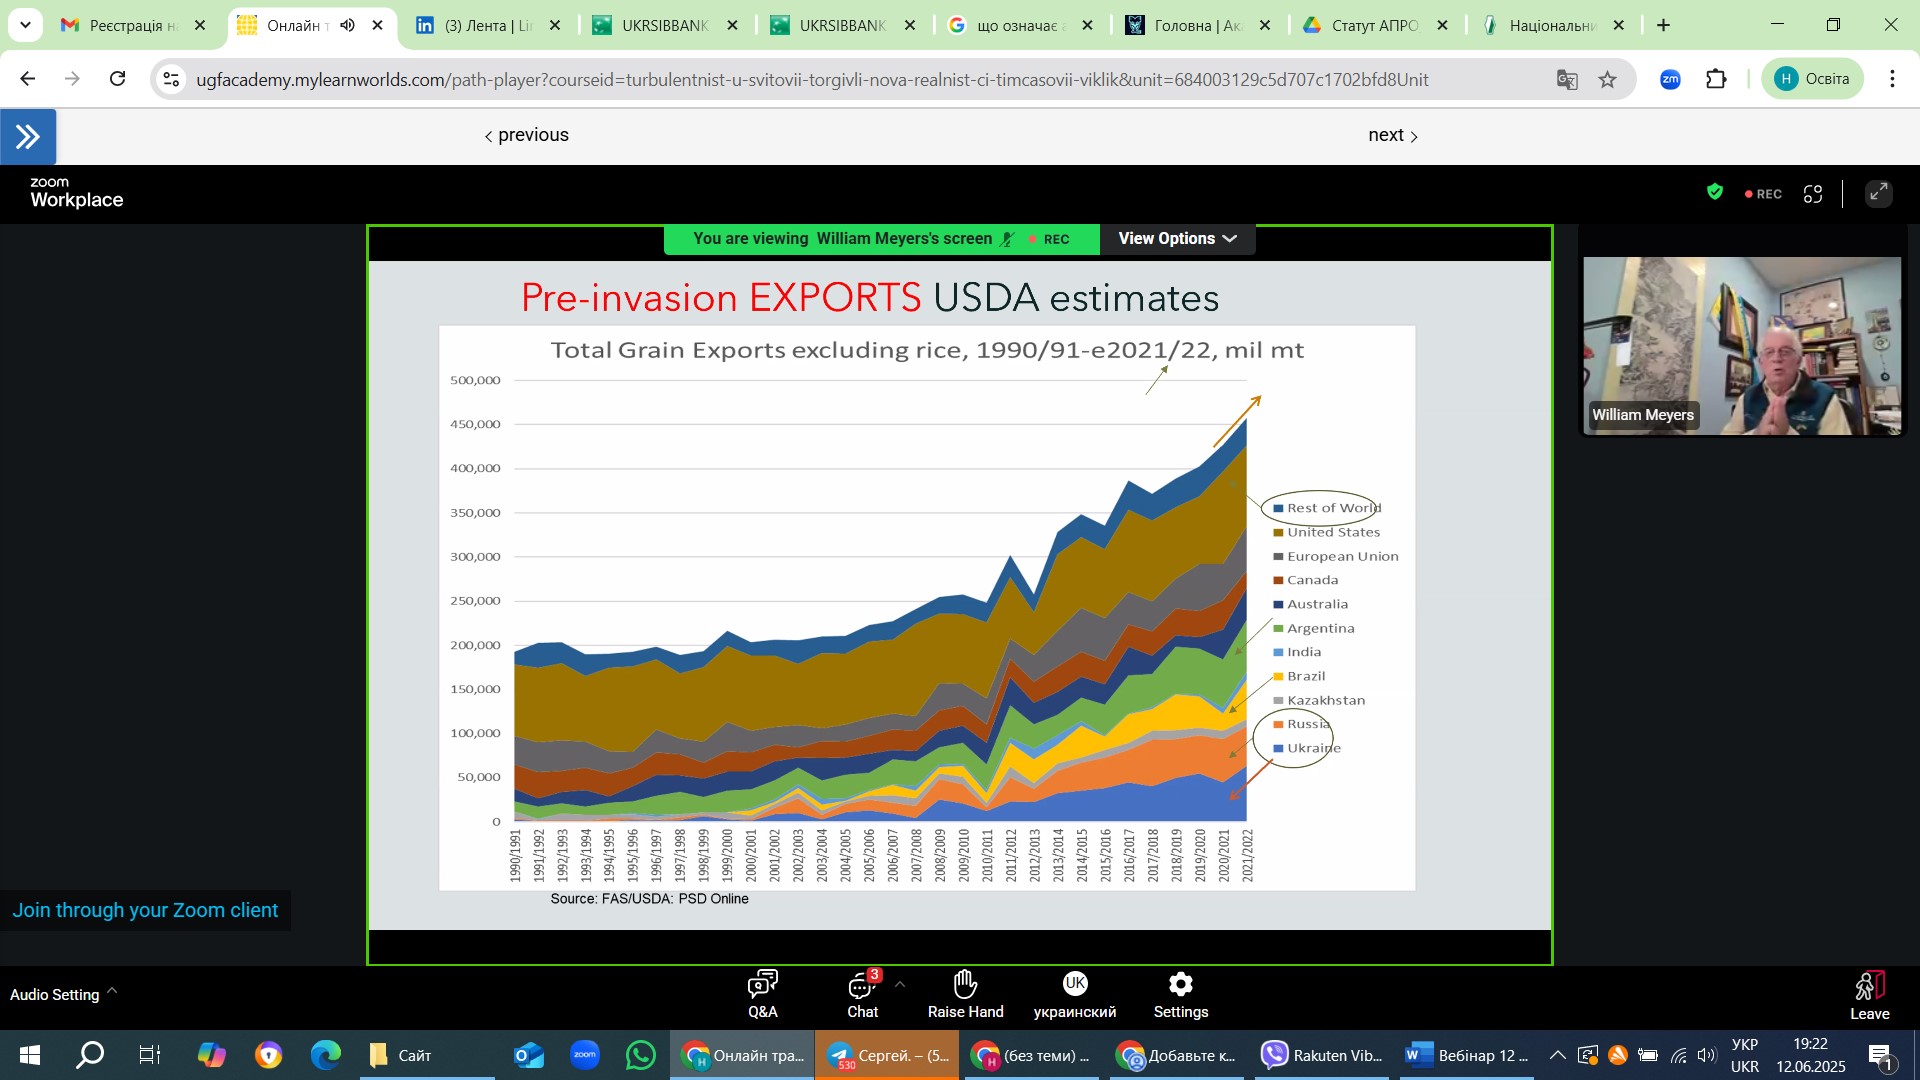Switch to the LinkedIn Лента tab
The image size is (1920, 1080).
(x=487, y=25)
